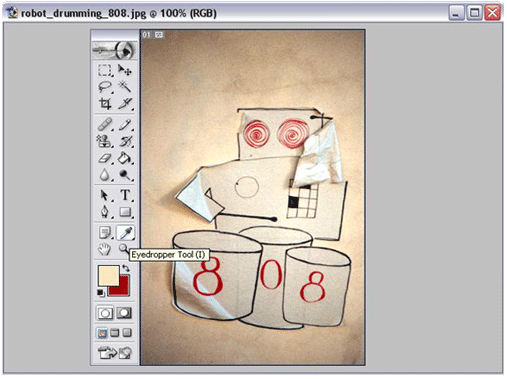
Task: Select the Hand tool
Action: 105,249
